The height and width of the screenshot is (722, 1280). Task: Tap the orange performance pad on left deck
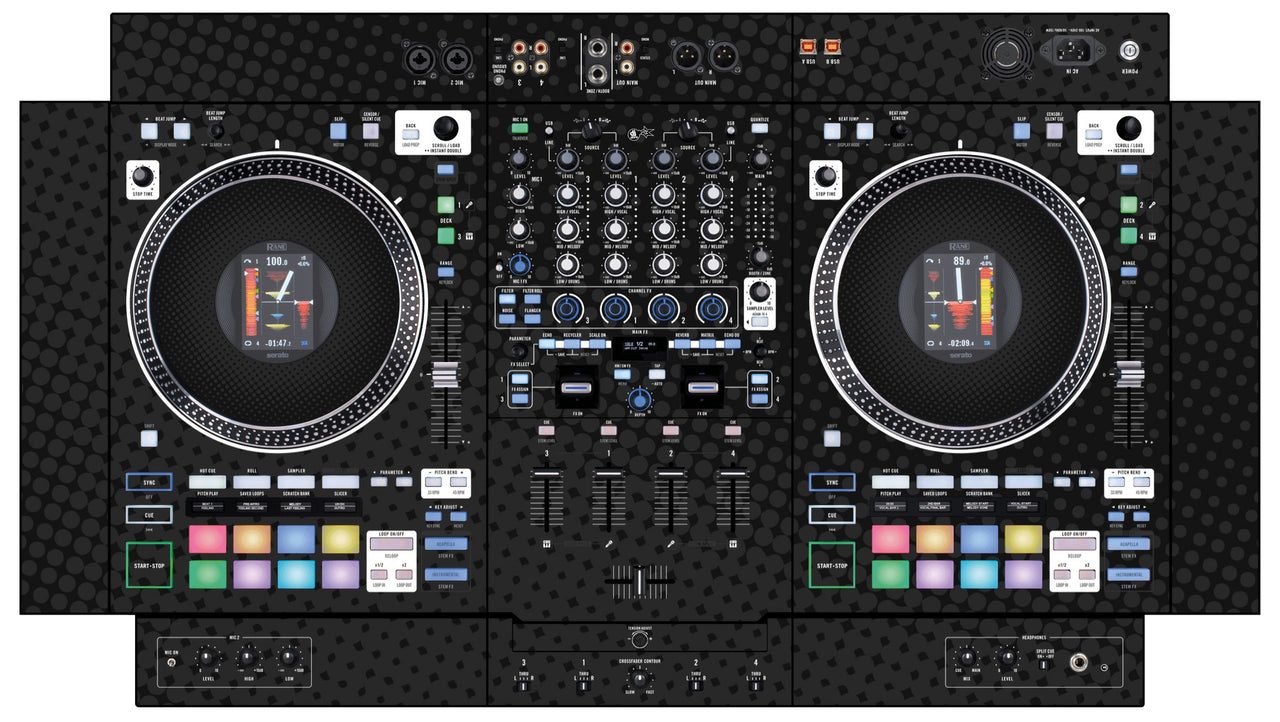(x=252, y=539)
